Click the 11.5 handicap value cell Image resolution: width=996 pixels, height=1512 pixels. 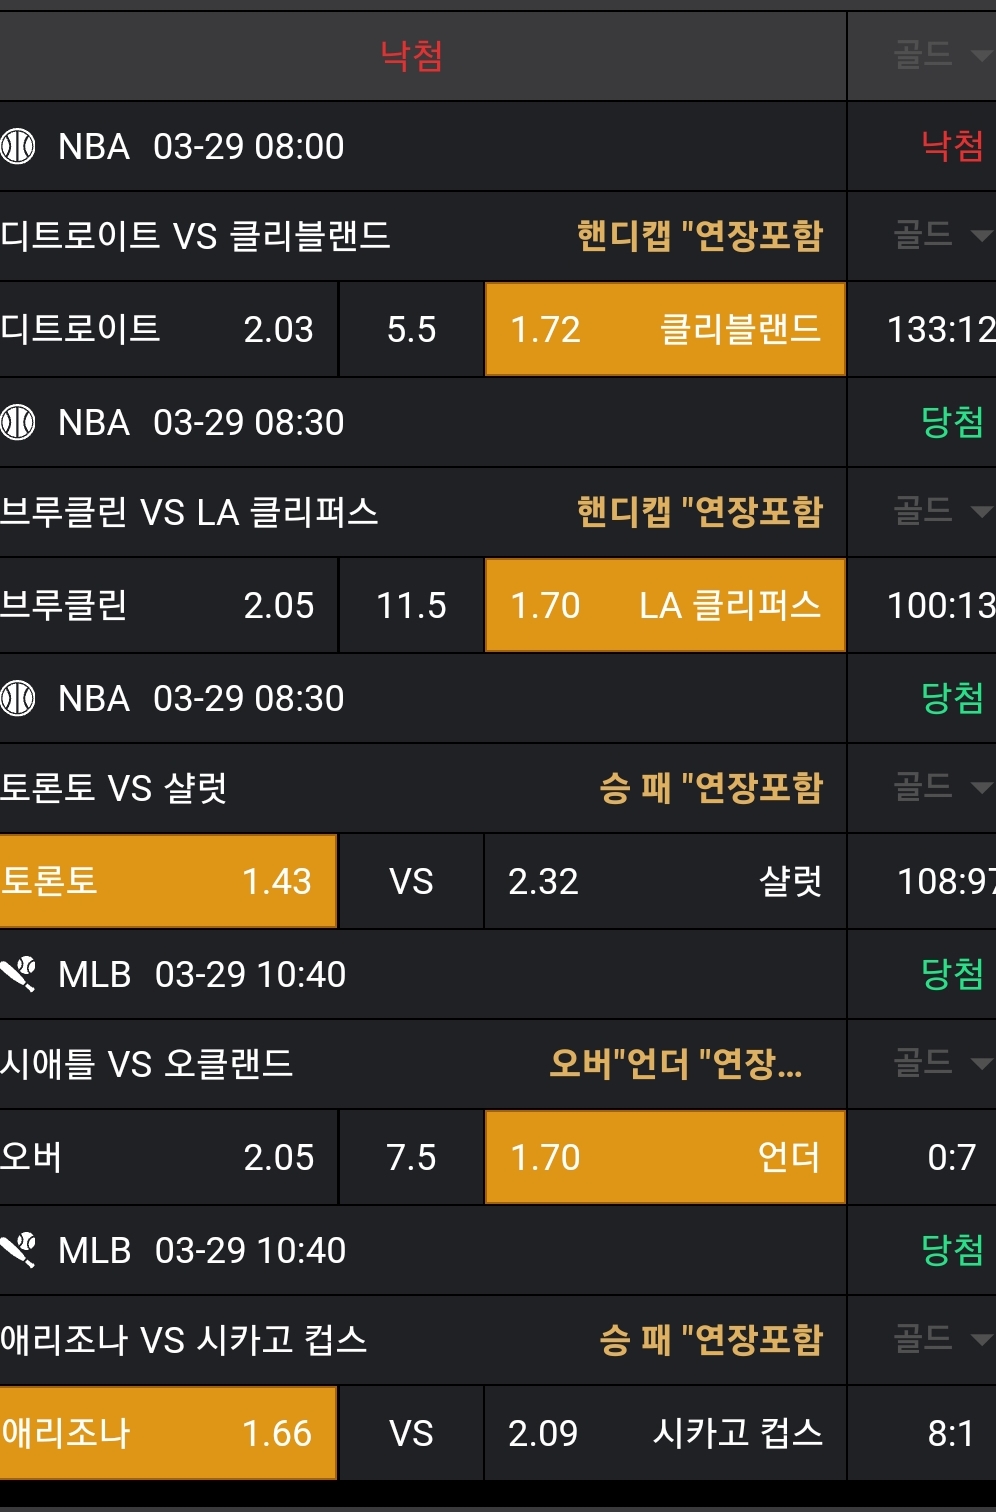tap(411, 606)
